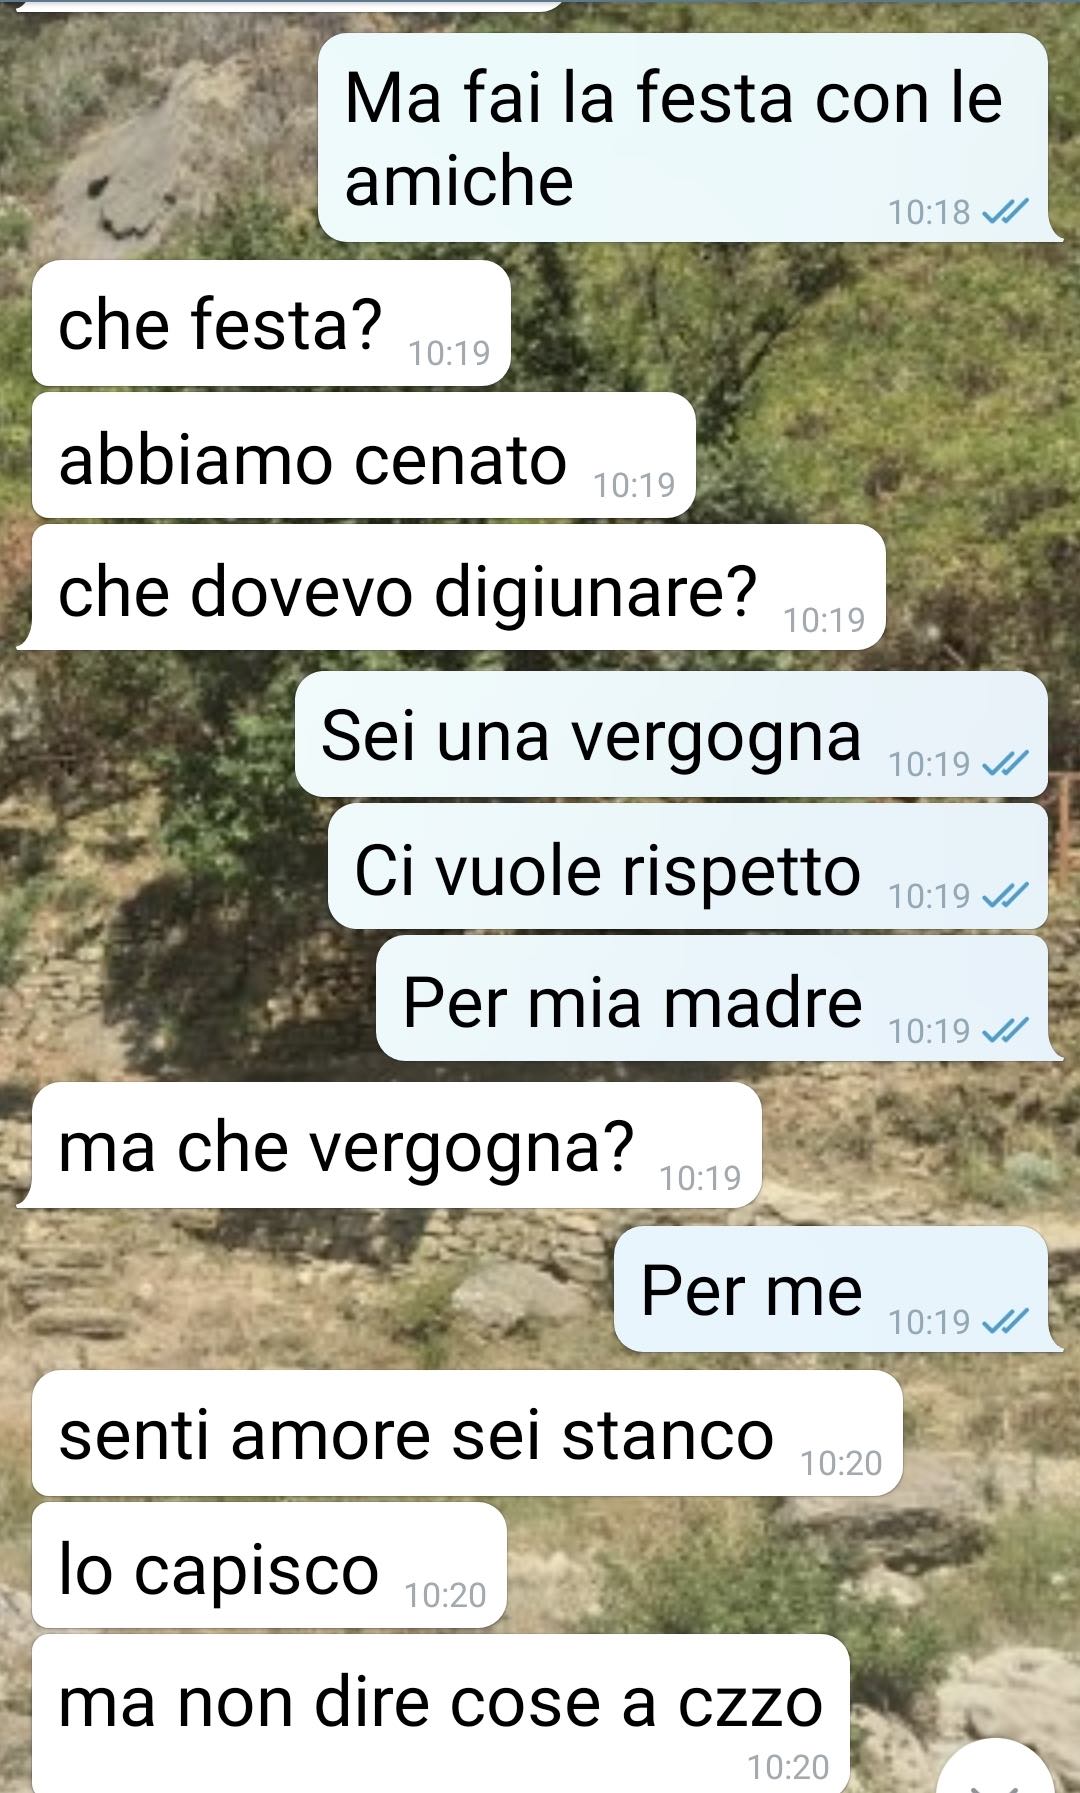1080x1793 pixels.
Task: Tap the 'Ci vuole rispetto' message bubble
Action: (688, 866)
